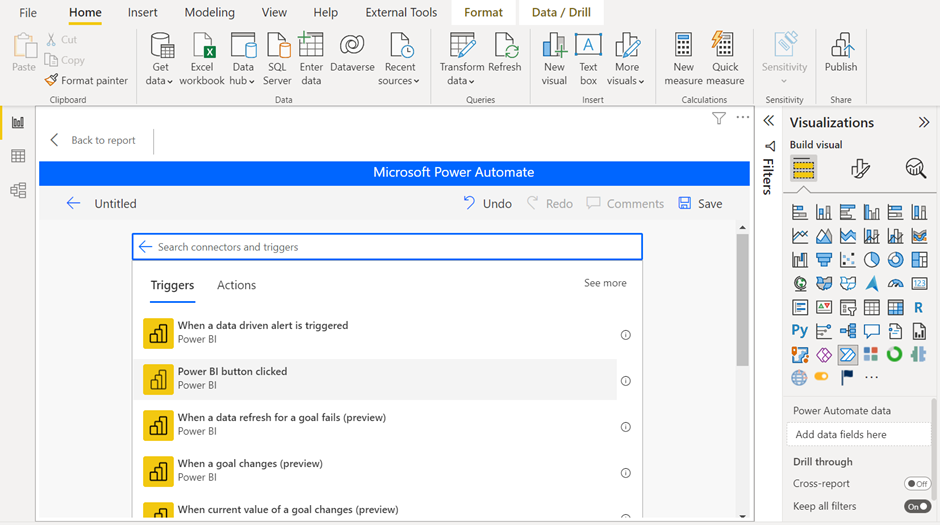Select the KPI visual
940x525 pixels.
click(x=824, y=307)
